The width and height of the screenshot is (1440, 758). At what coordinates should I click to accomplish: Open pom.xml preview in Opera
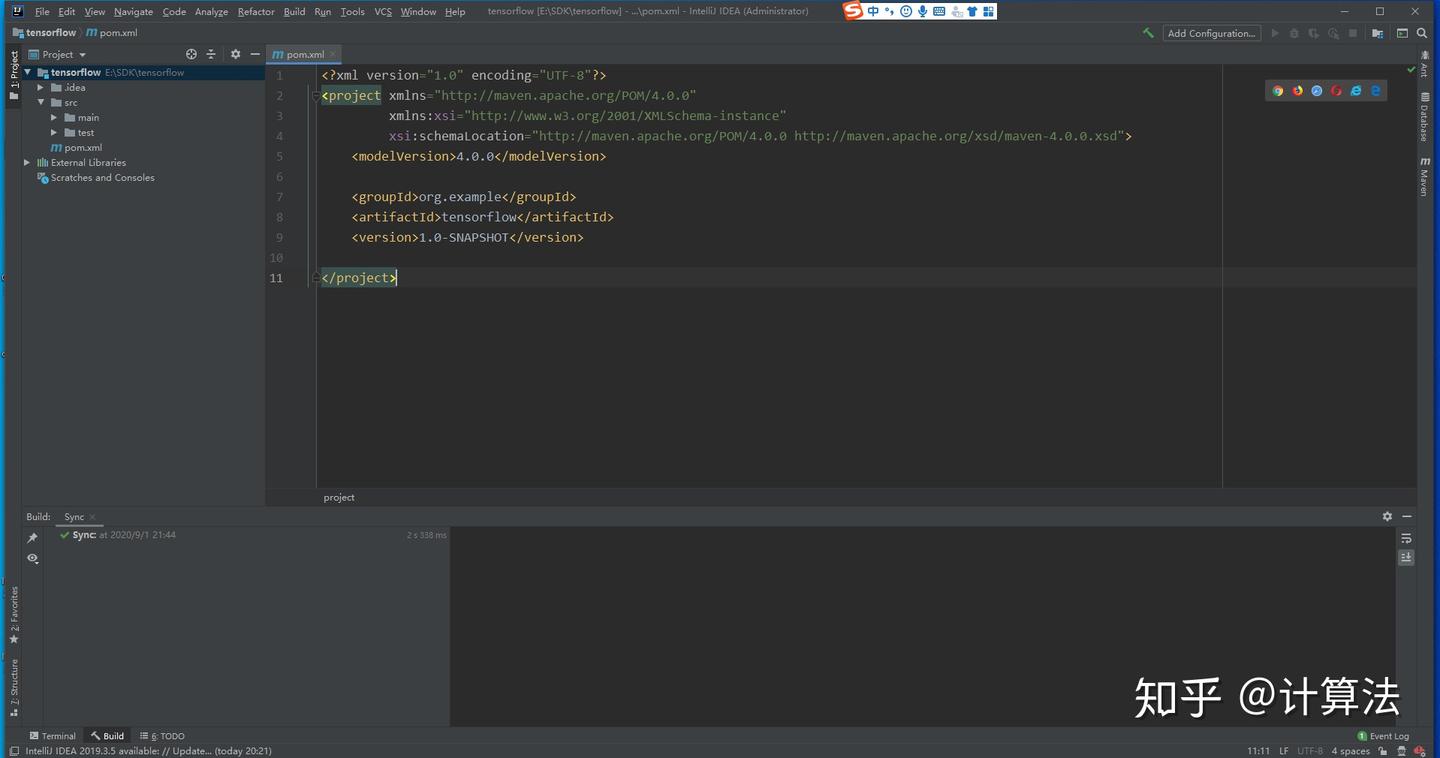pos(1336,91)
